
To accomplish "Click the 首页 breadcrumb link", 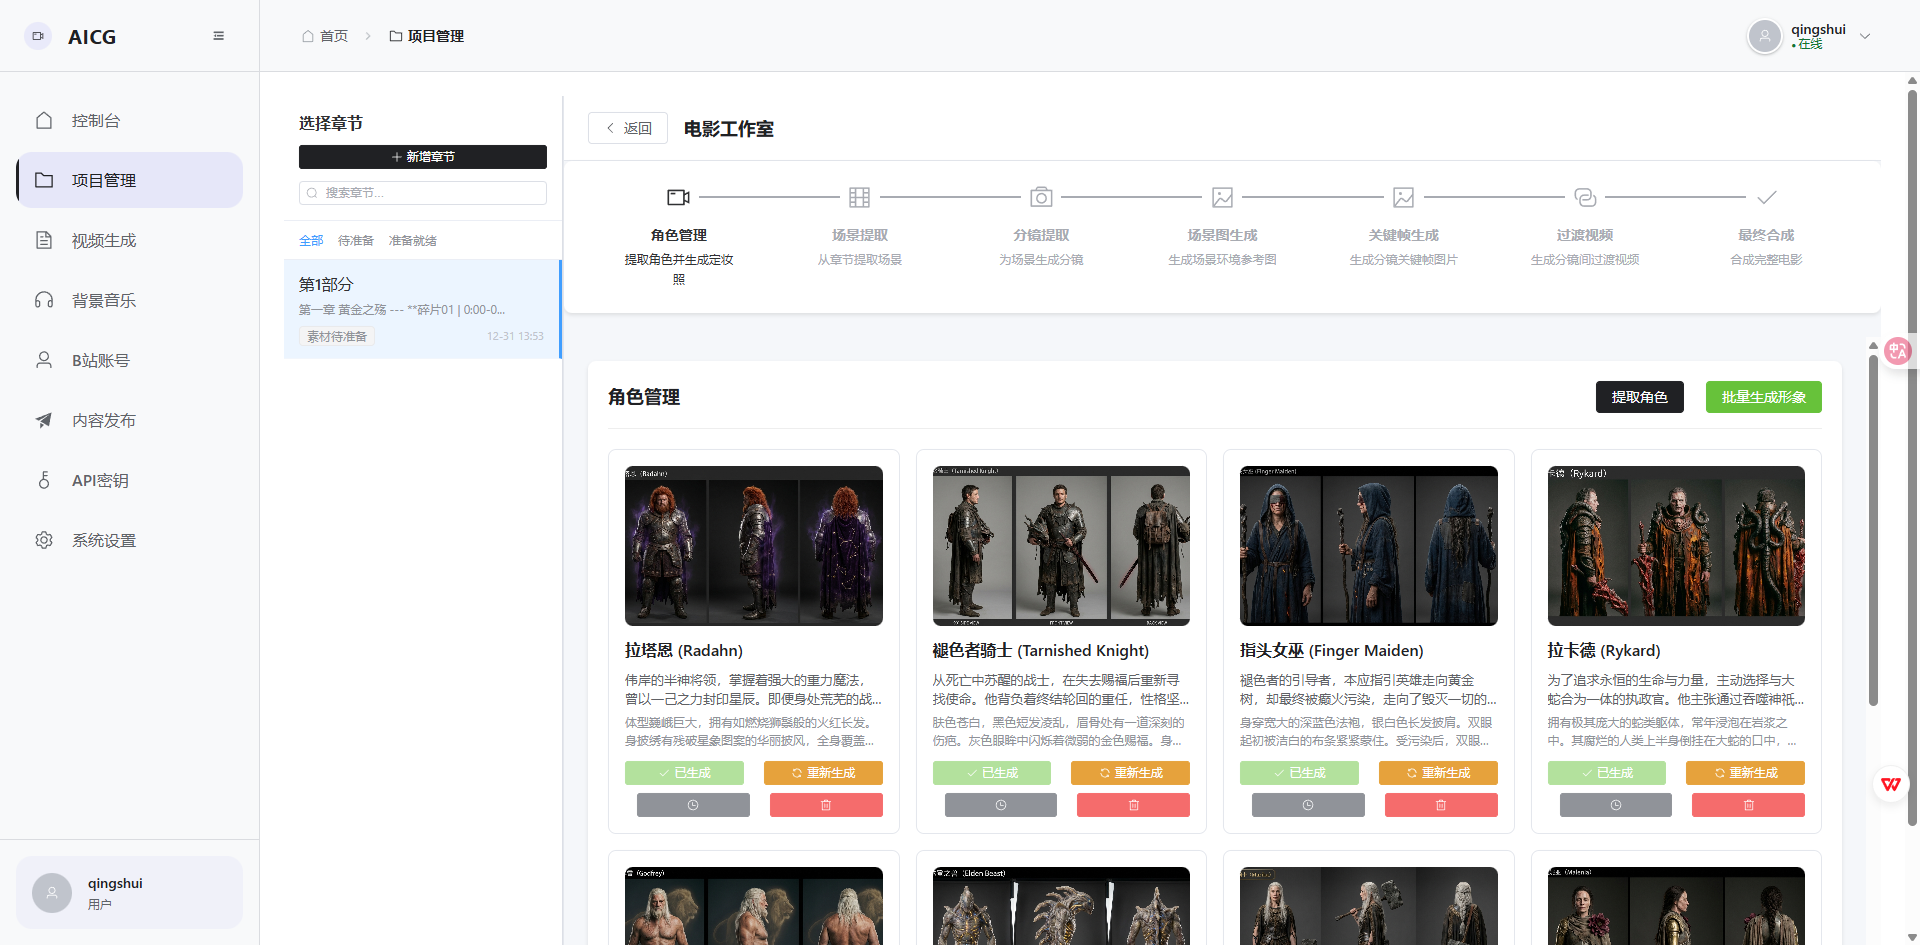I will point(325,36).
